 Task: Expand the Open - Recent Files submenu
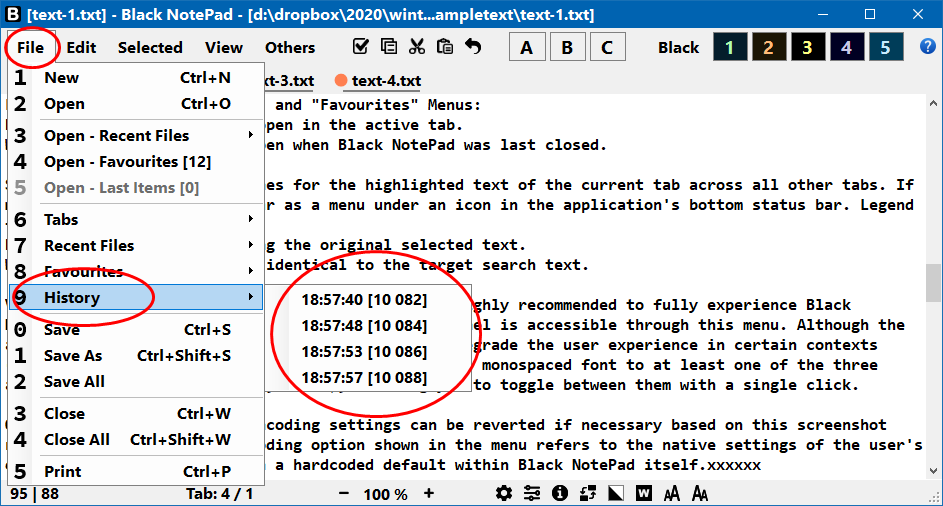[137, 135]
